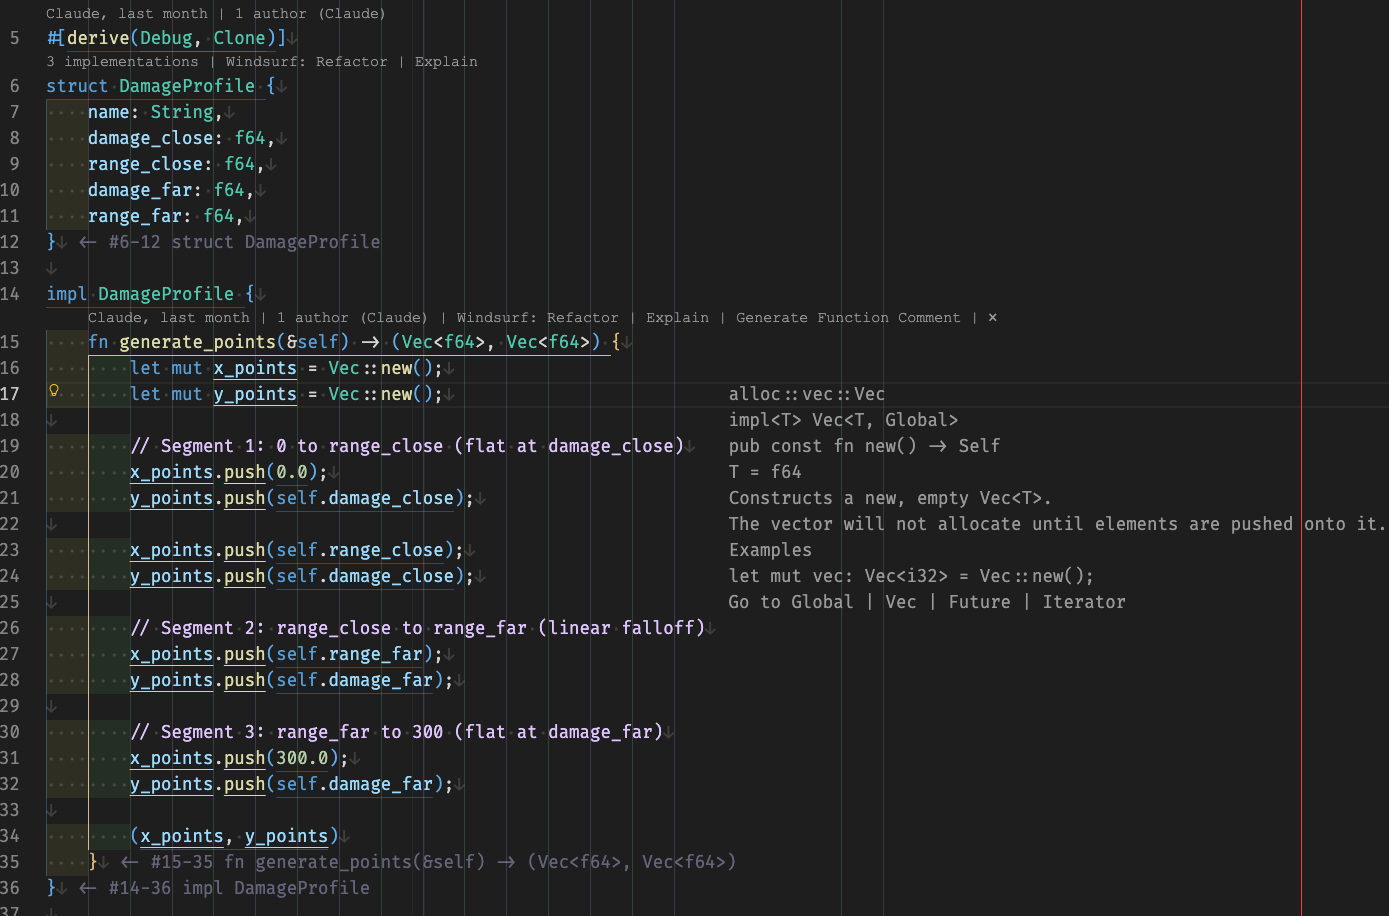Click line number 26 in the gutter
1389x916 pixels.
pyautogui.click(x=10, y=628)
